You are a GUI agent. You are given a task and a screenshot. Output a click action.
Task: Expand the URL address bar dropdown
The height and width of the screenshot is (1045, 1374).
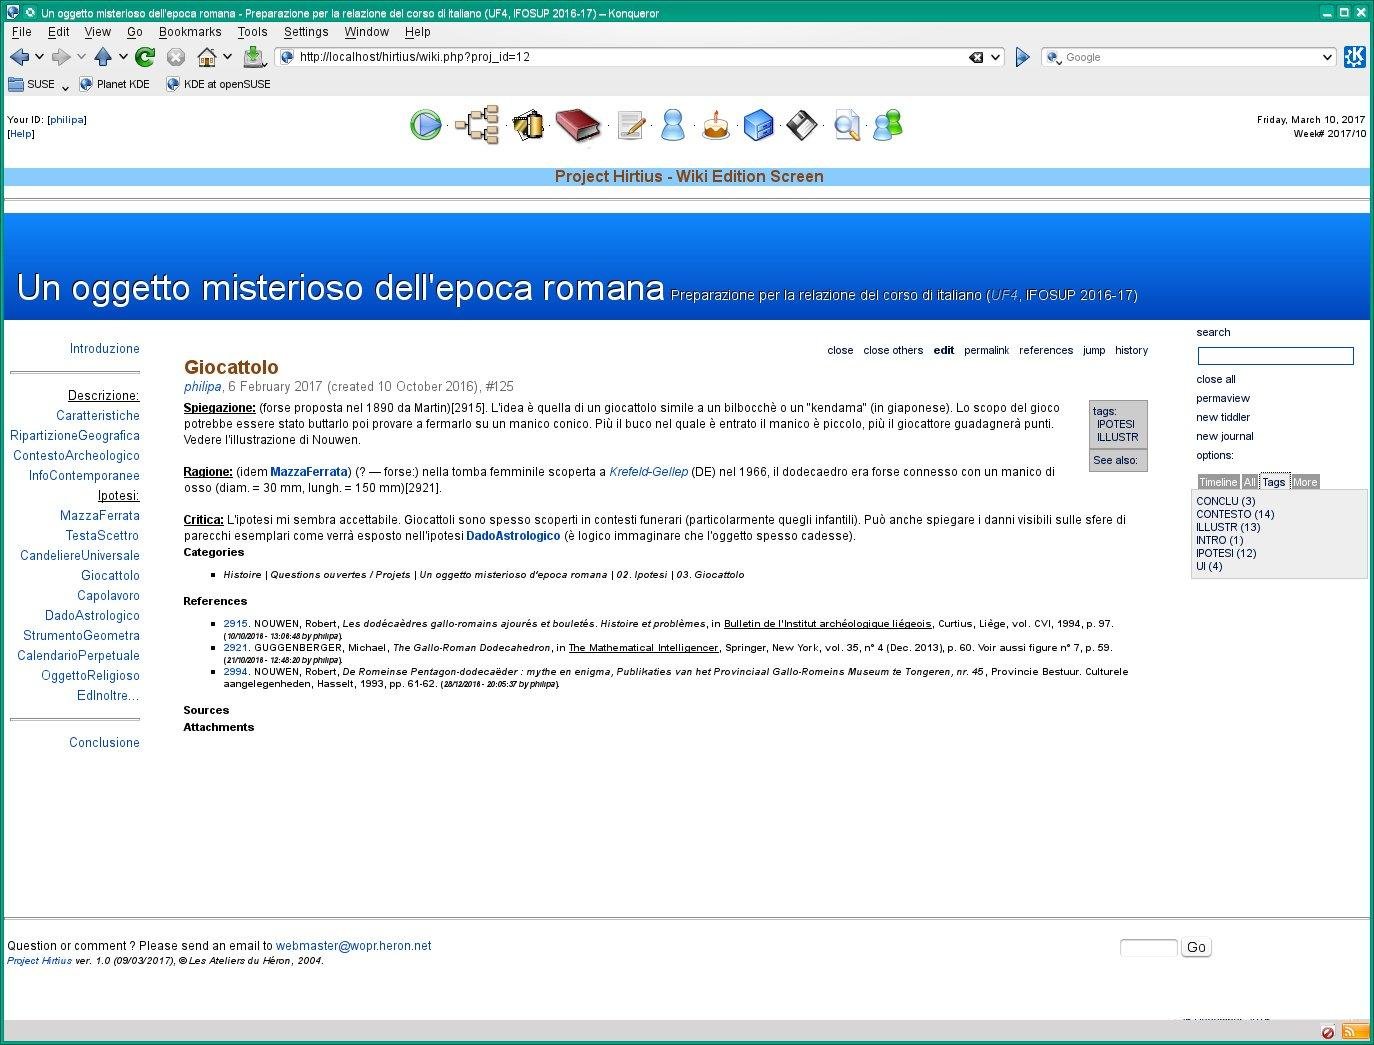coord(993,57)
